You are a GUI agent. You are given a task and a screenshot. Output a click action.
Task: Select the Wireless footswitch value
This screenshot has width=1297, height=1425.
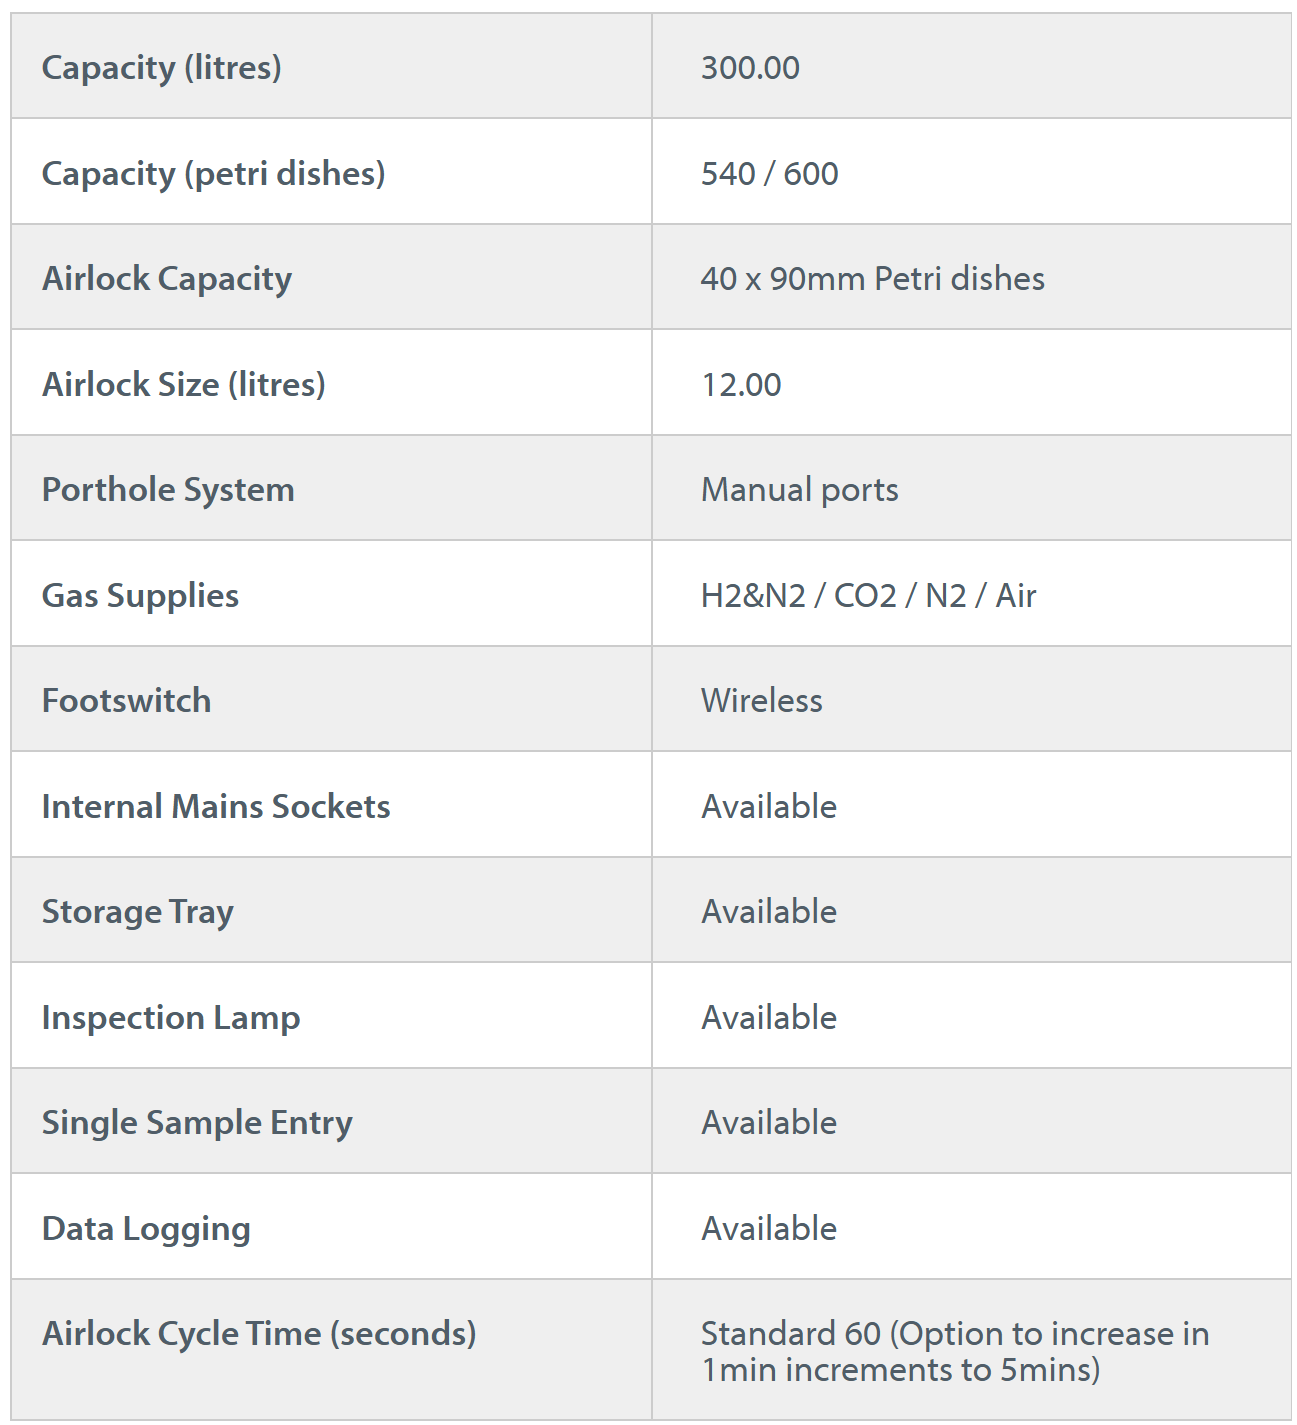(761, 701)
